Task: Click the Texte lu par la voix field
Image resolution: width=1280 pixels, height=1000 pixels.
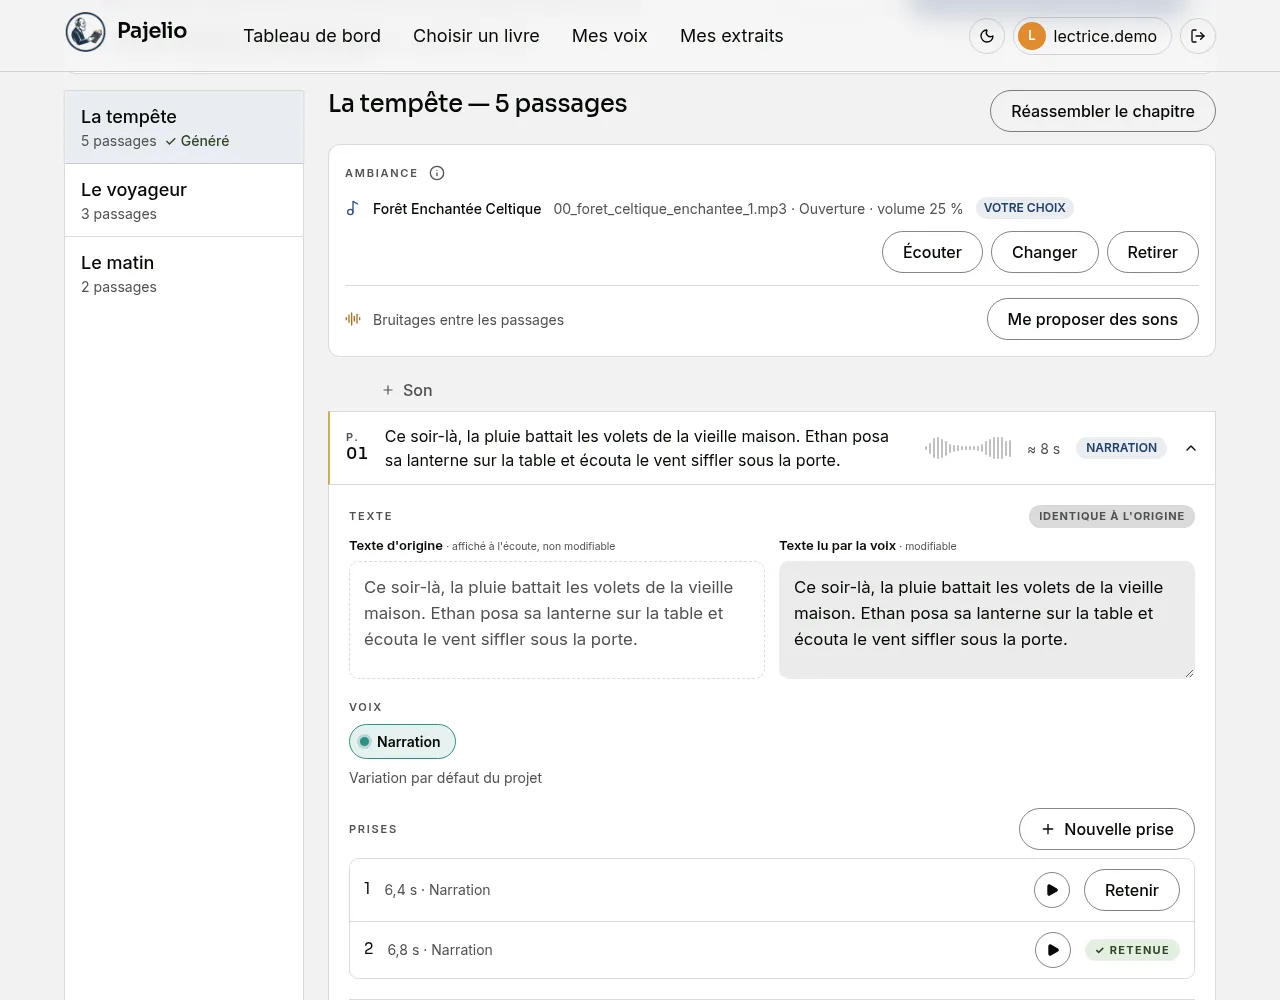Action: (987, 620)
